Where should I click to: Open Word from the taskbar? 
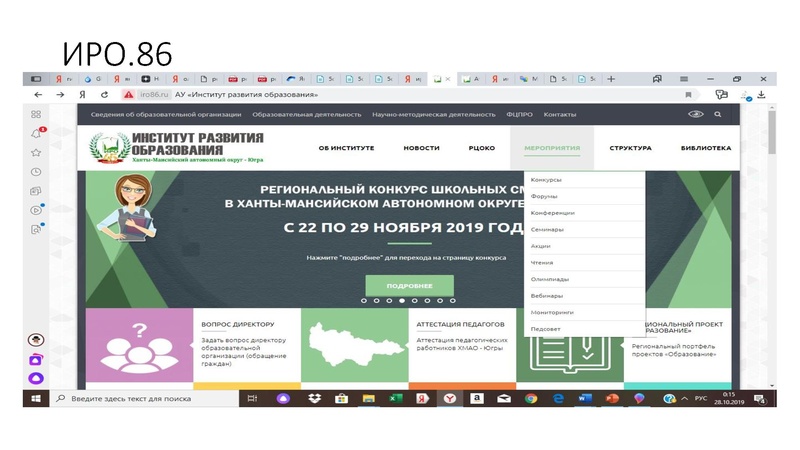[x=585, y=398]
